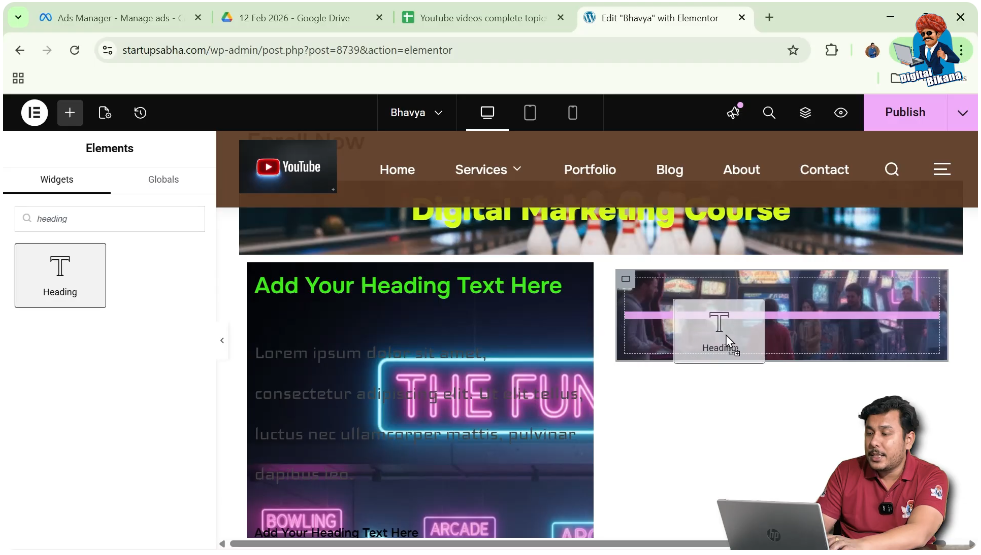This screenshot has height=555, width=981.
Task: Click the Add Element plus button
Action: [x=70, y=113]
